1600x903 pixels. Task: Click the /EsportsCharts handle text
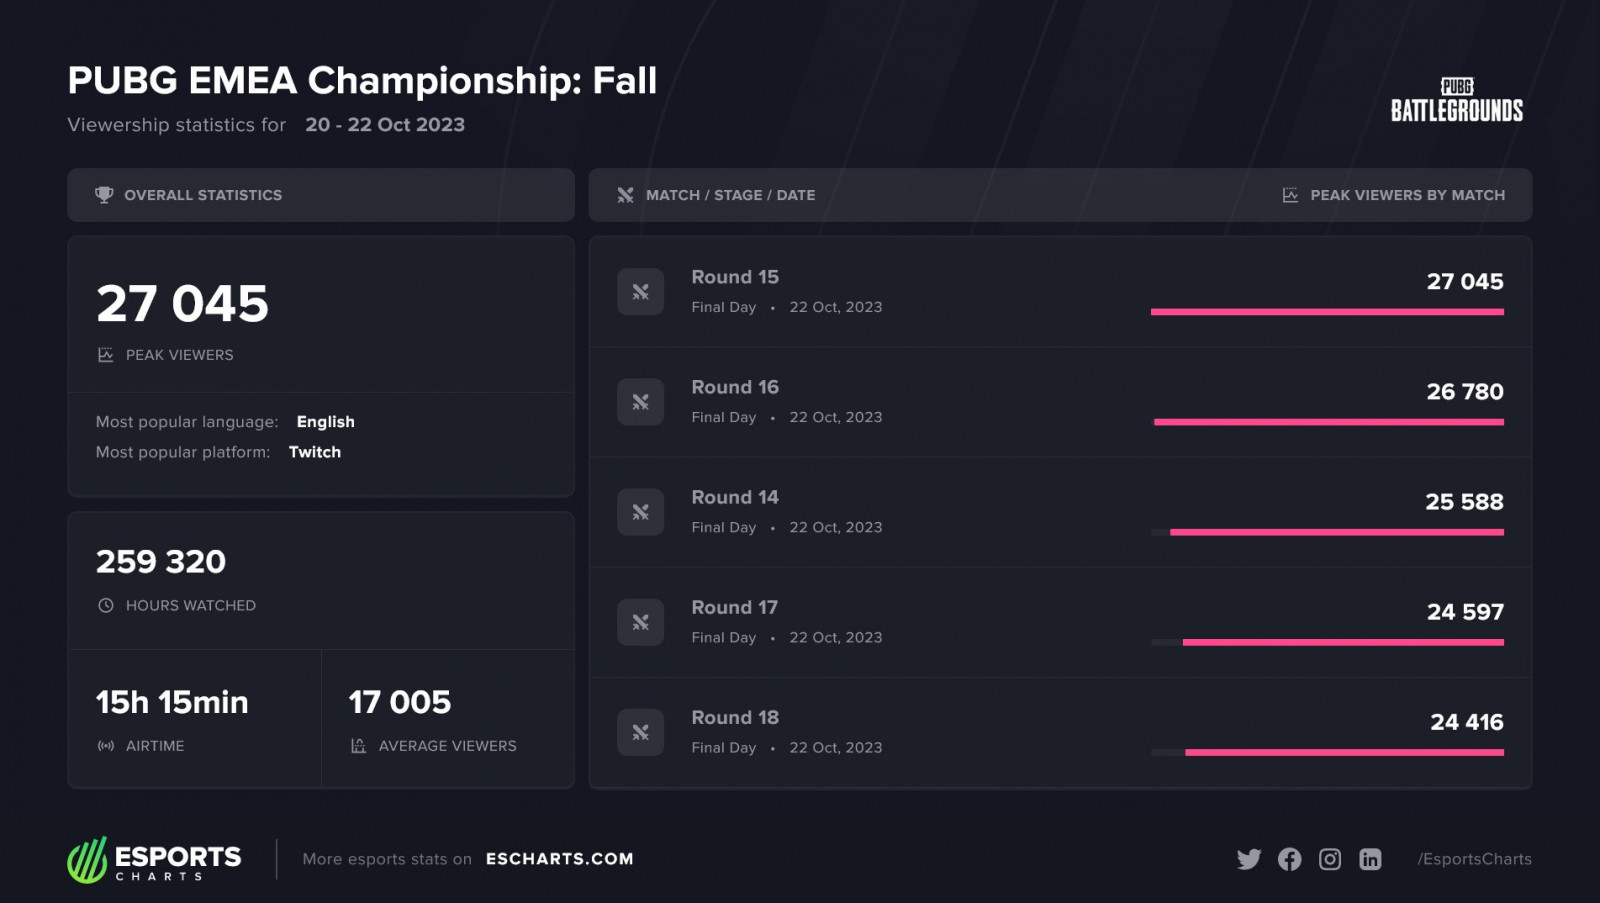pos(1474,859)
